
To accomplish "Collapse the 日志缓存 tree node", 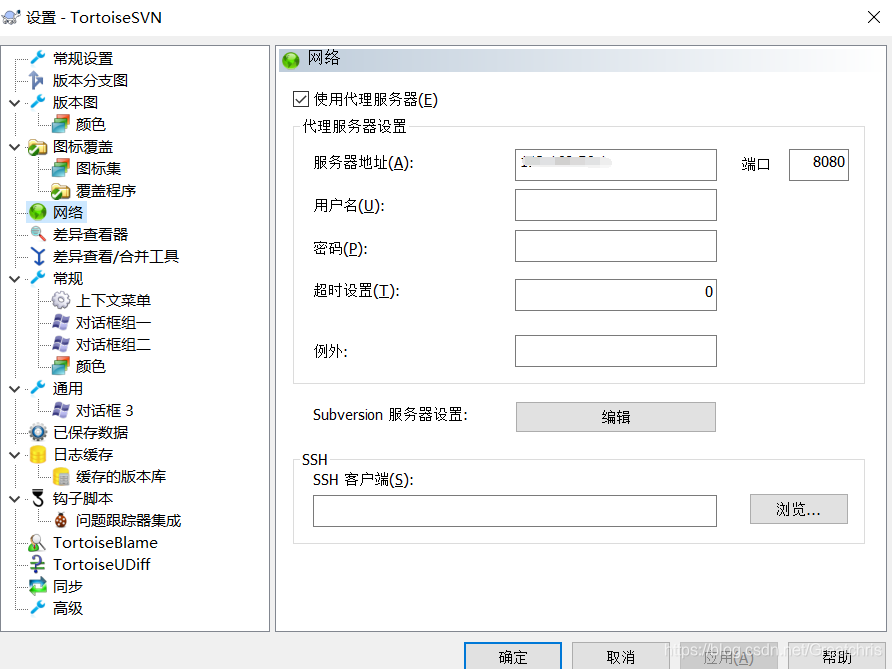I will (x=15, y=455).
